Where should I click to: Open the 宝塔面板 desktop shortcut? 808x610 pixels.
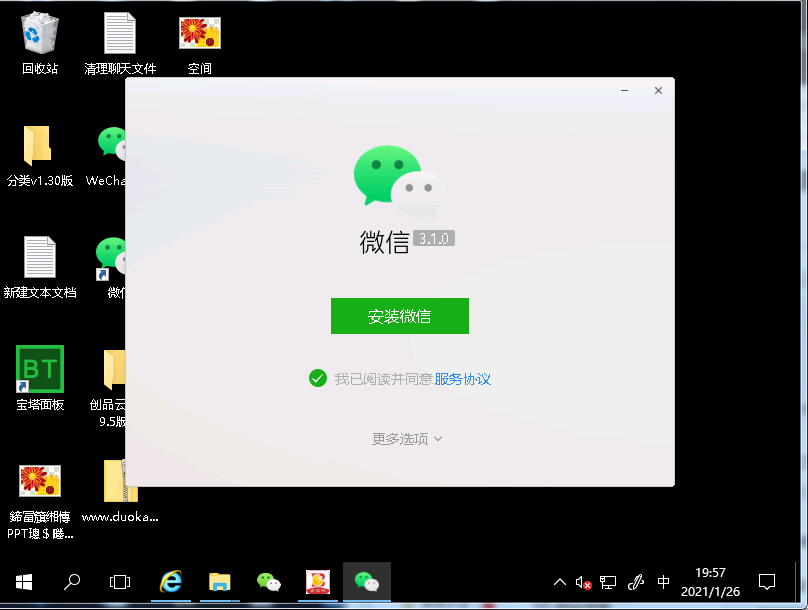(39, 367)
